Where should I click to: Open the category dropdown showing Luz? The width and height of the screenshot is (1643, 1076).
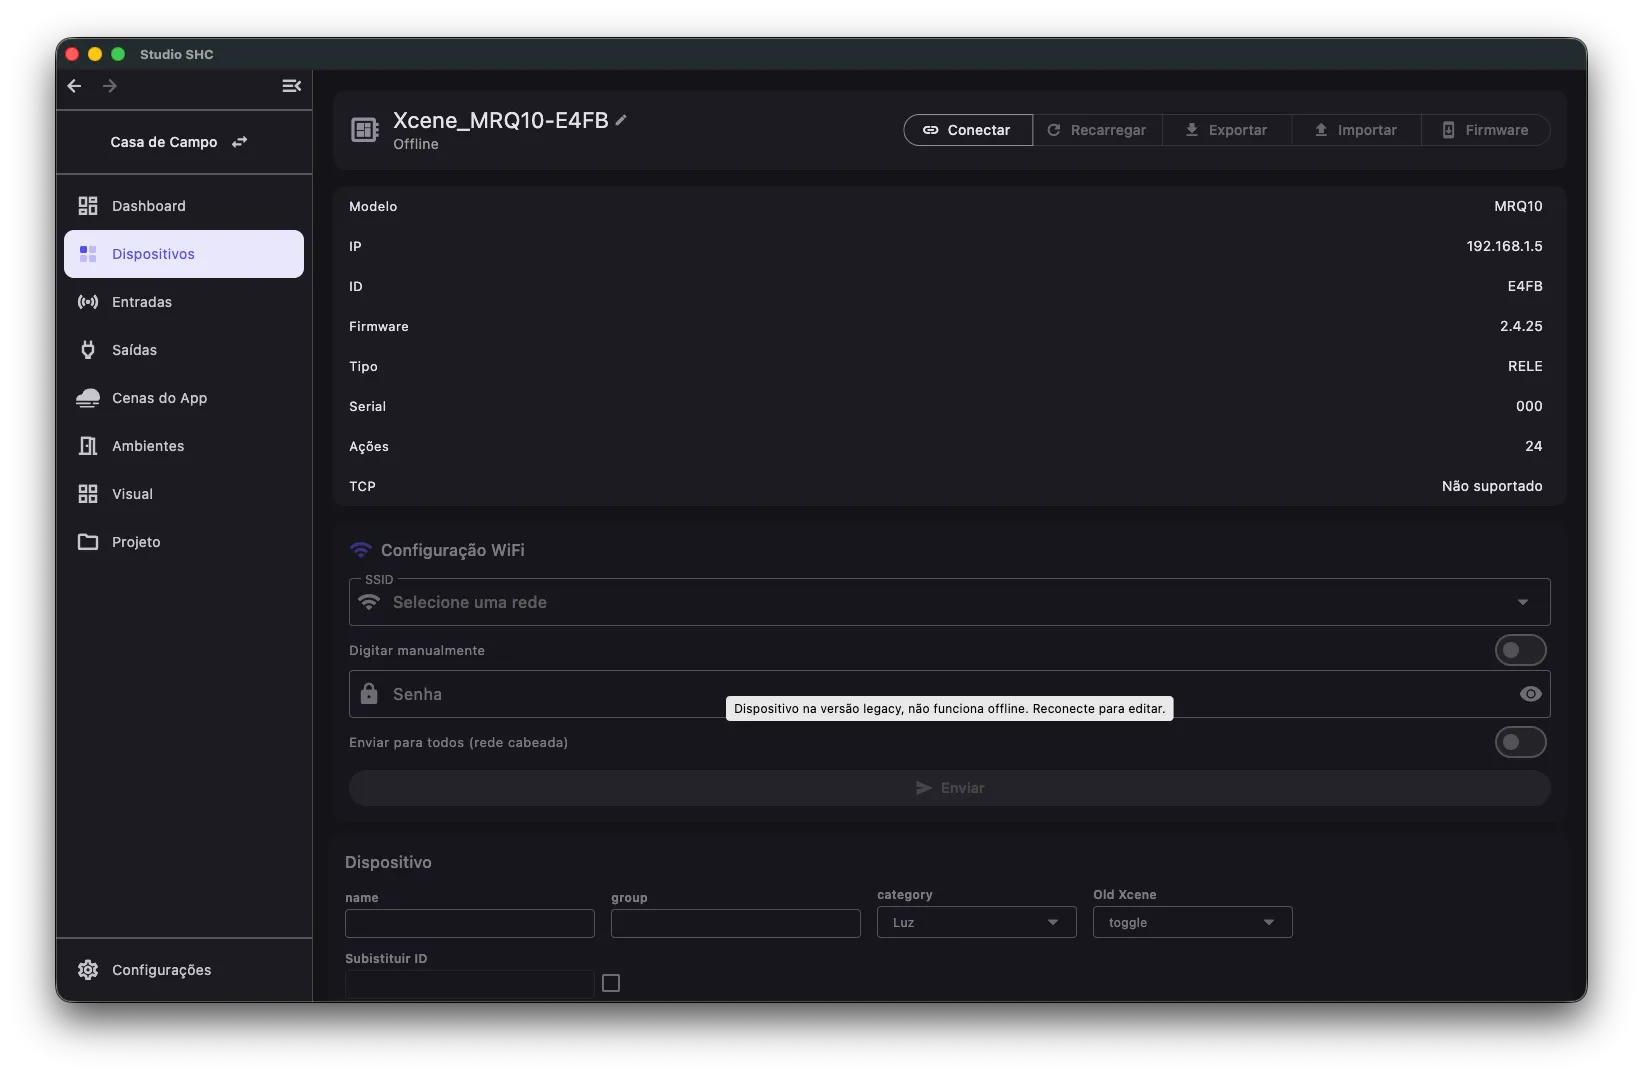[977, 922]
